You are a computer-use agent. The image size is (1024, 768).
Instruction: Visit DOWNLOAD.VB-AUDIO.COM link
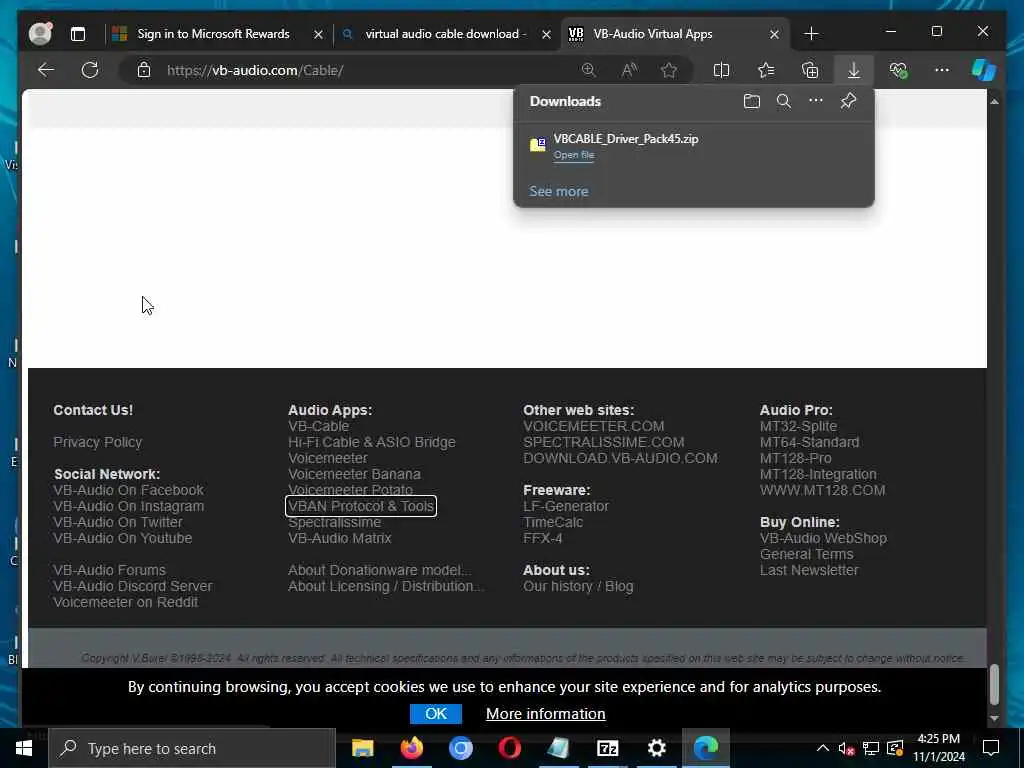point(620,458)
